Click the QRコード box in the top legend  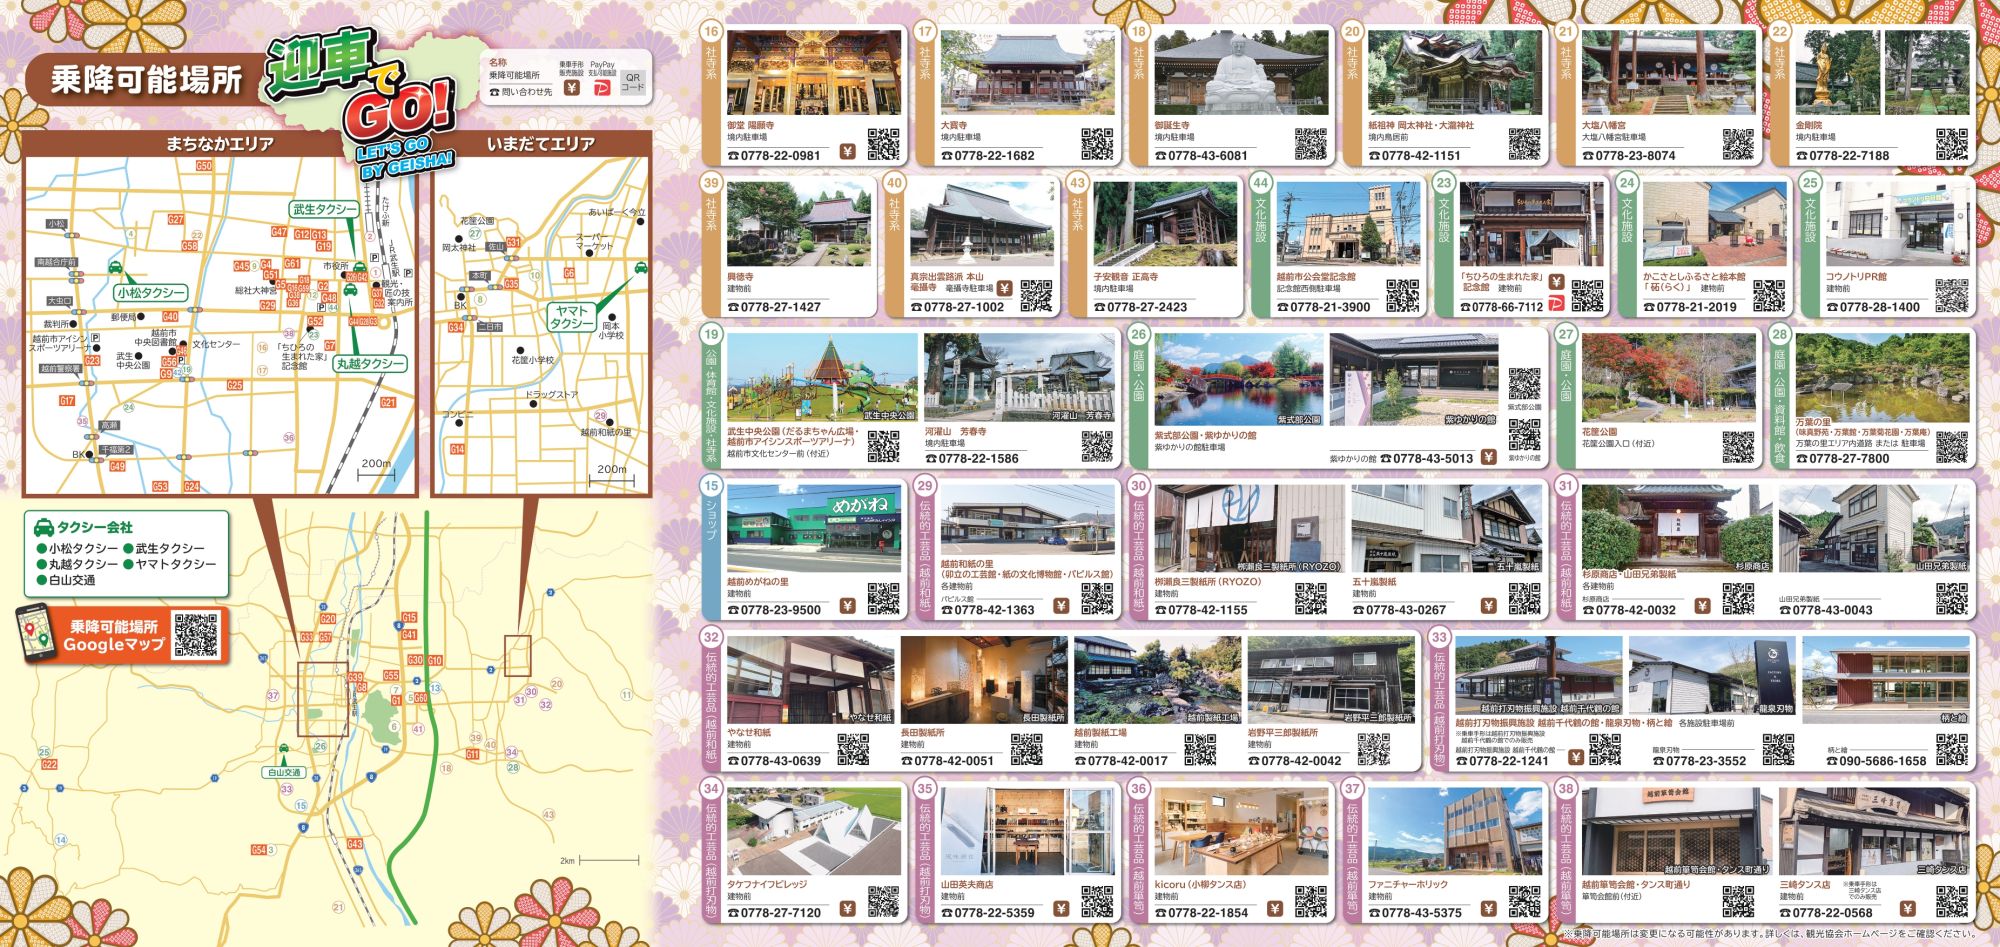tap(632, 82)
